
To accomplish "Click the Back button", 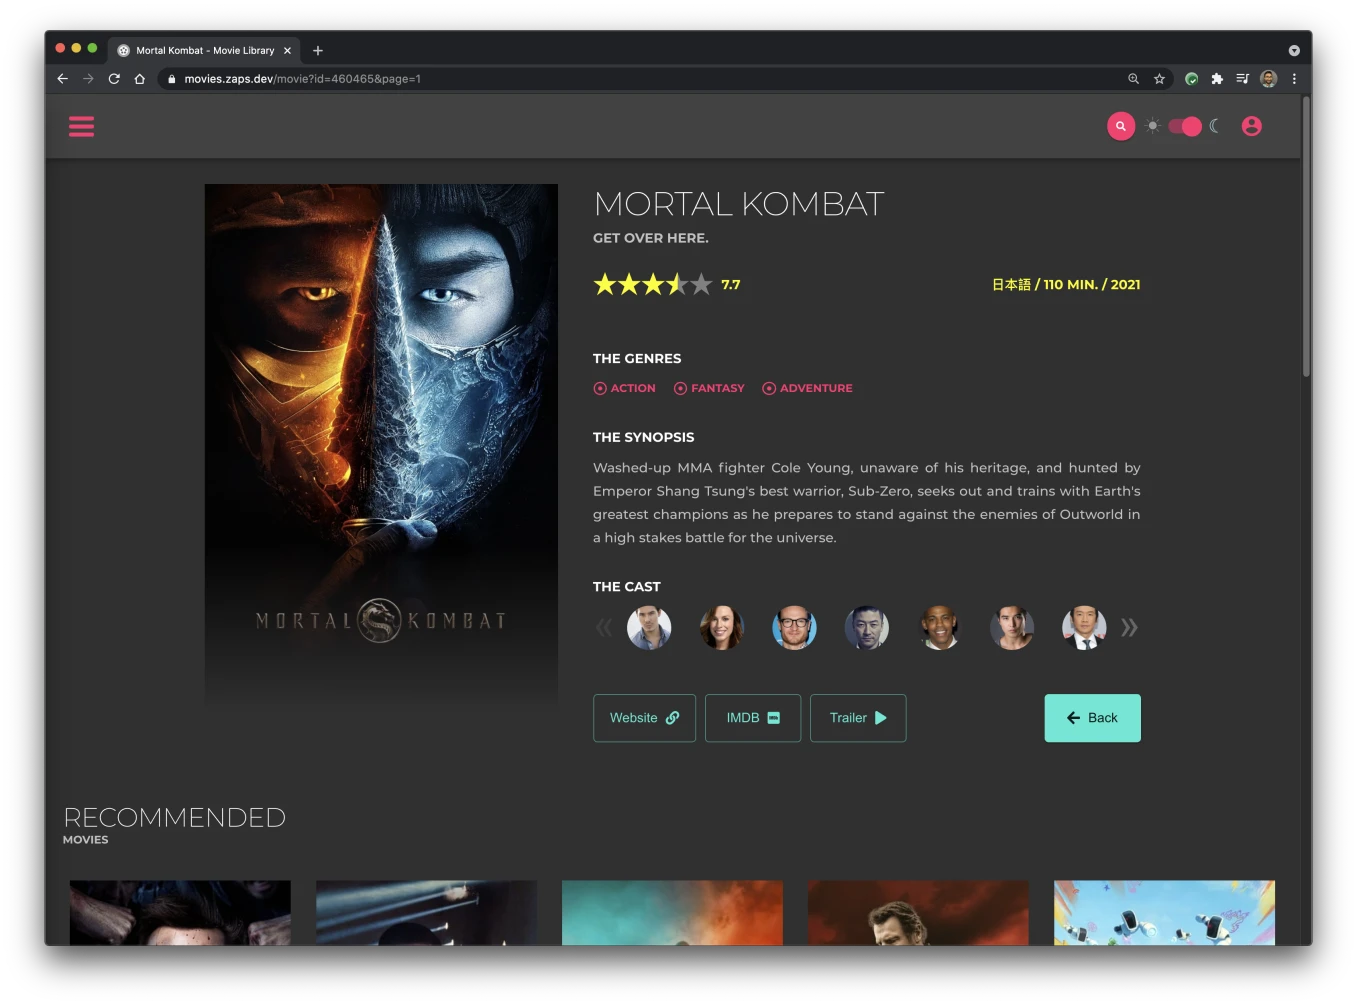I will pyautogui.click(x=1092, y=718).
